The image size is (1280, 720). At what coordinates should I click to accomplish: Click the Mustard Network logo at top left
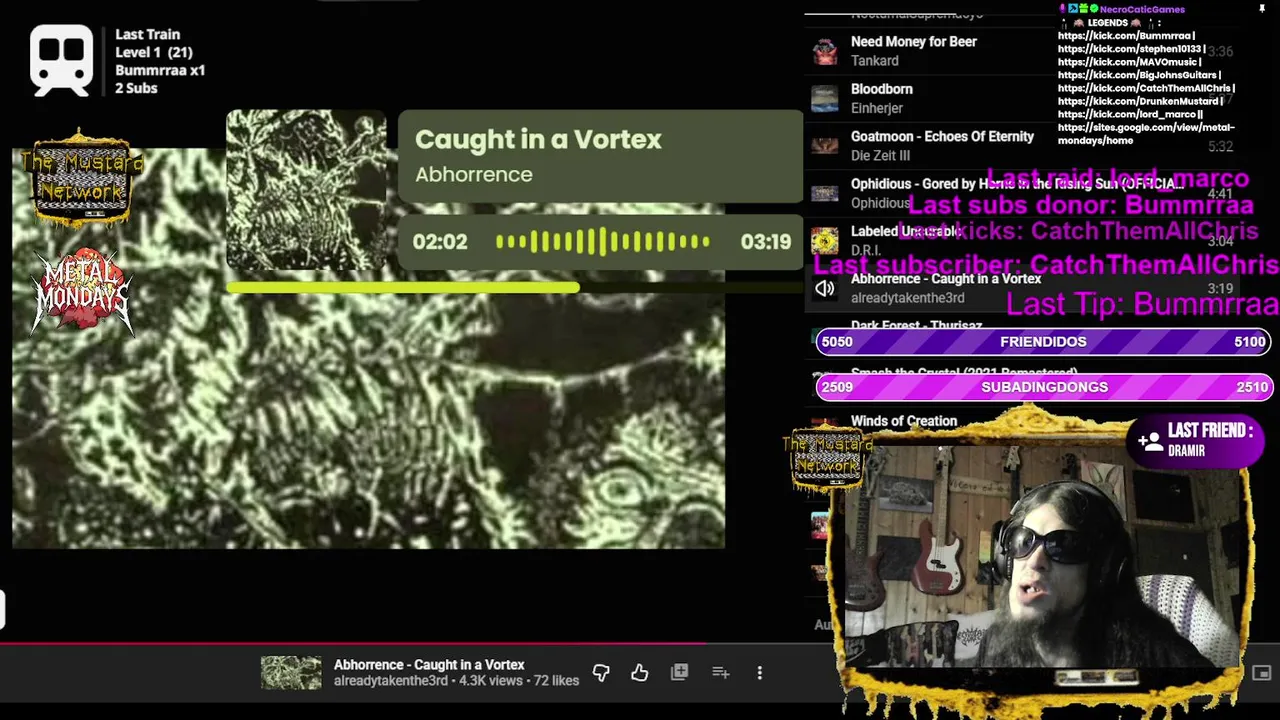[82, 178]
